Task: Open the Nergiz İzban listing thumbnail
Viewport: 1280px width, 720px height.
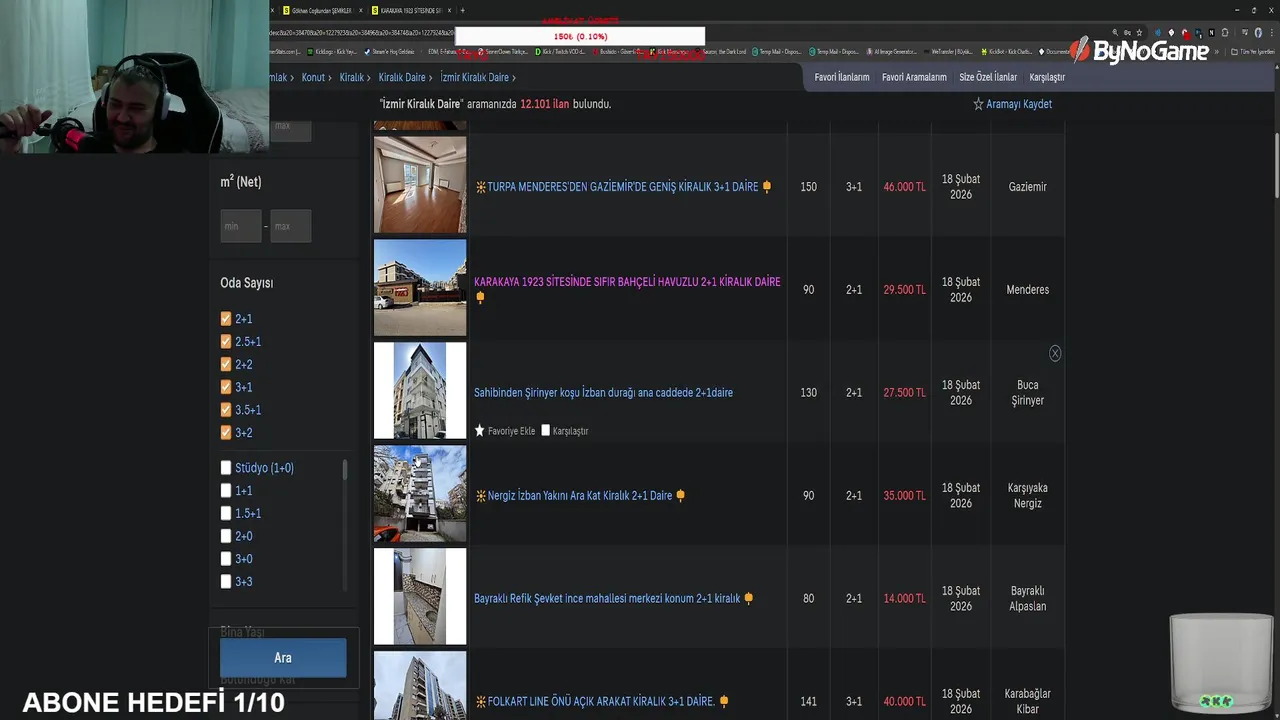Action: tap(420, 494)
